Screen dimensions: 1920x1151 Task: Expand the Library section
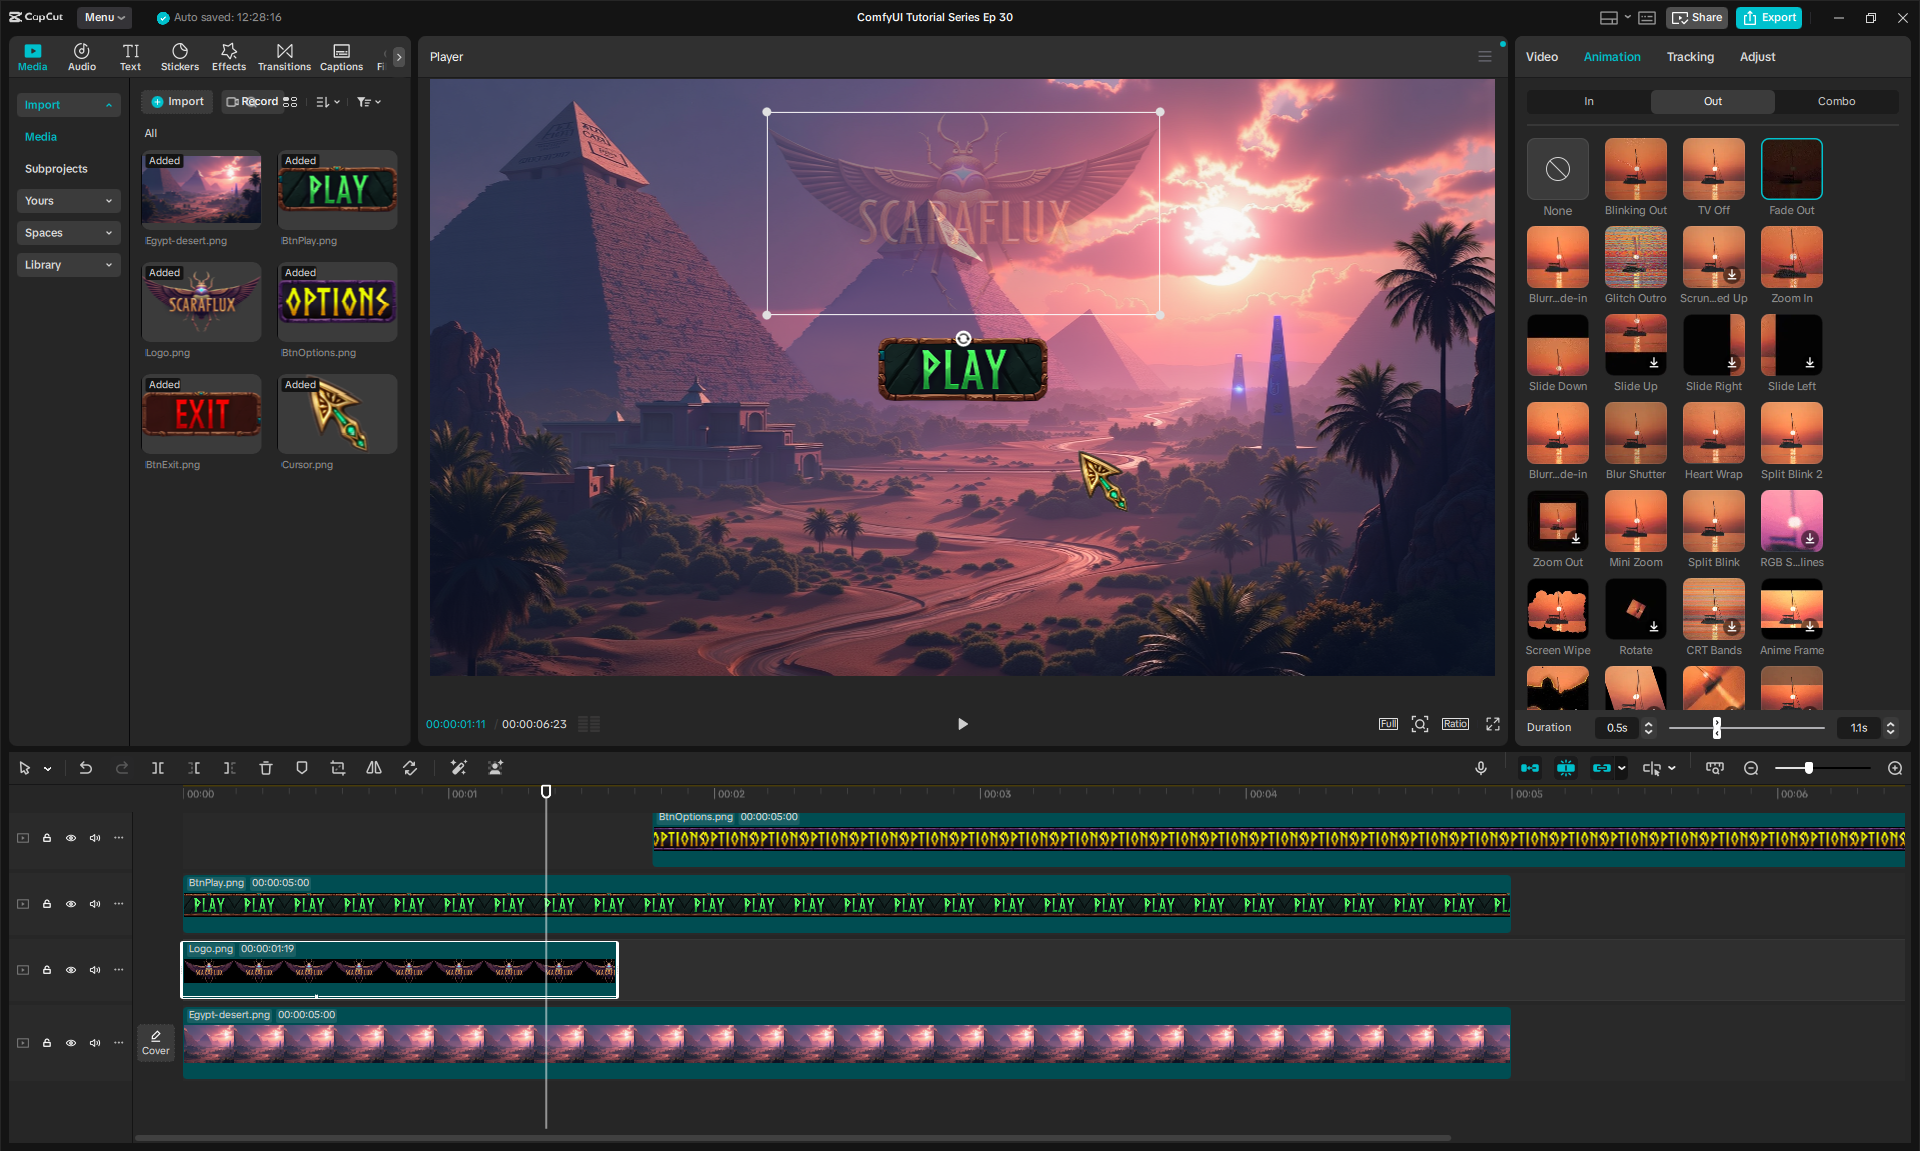[x=68, y=265]
